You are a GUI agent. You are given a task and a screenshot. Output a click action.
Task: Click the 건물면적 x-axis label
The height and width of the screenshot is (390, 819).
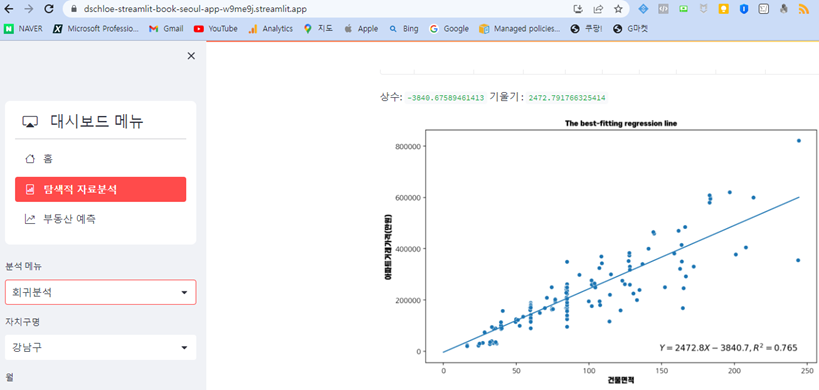coord(621,381)
